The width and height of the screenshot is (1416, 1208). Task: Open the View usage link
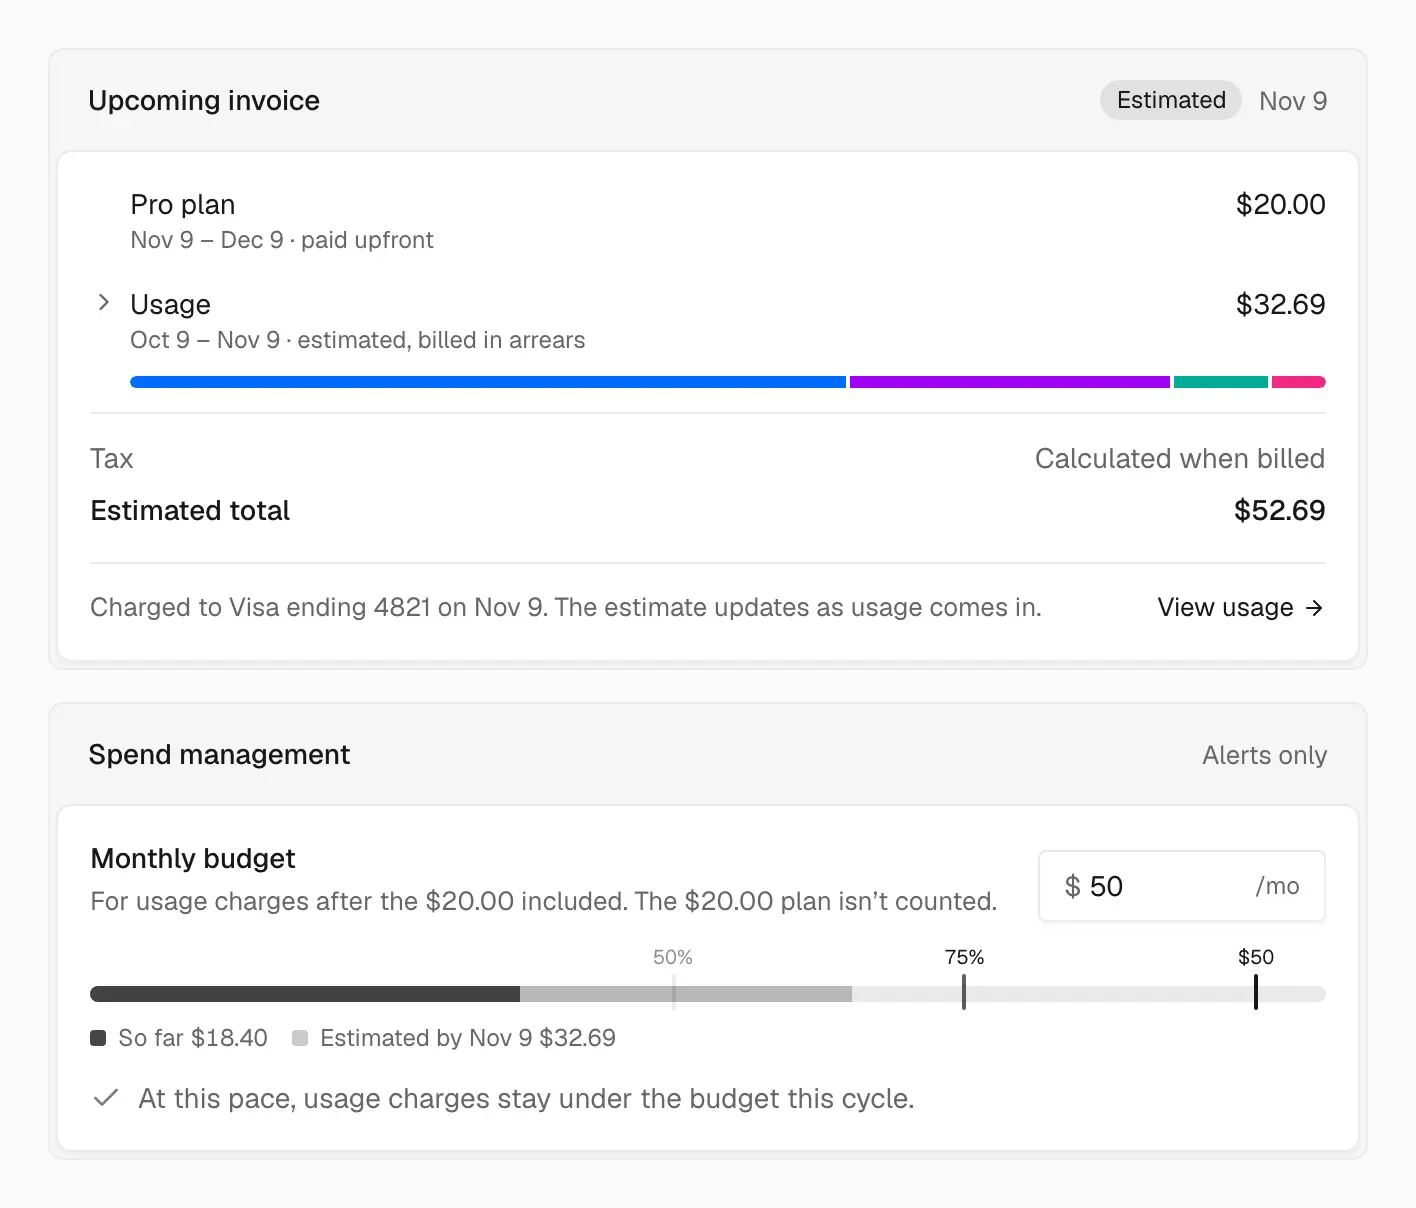1240,607
